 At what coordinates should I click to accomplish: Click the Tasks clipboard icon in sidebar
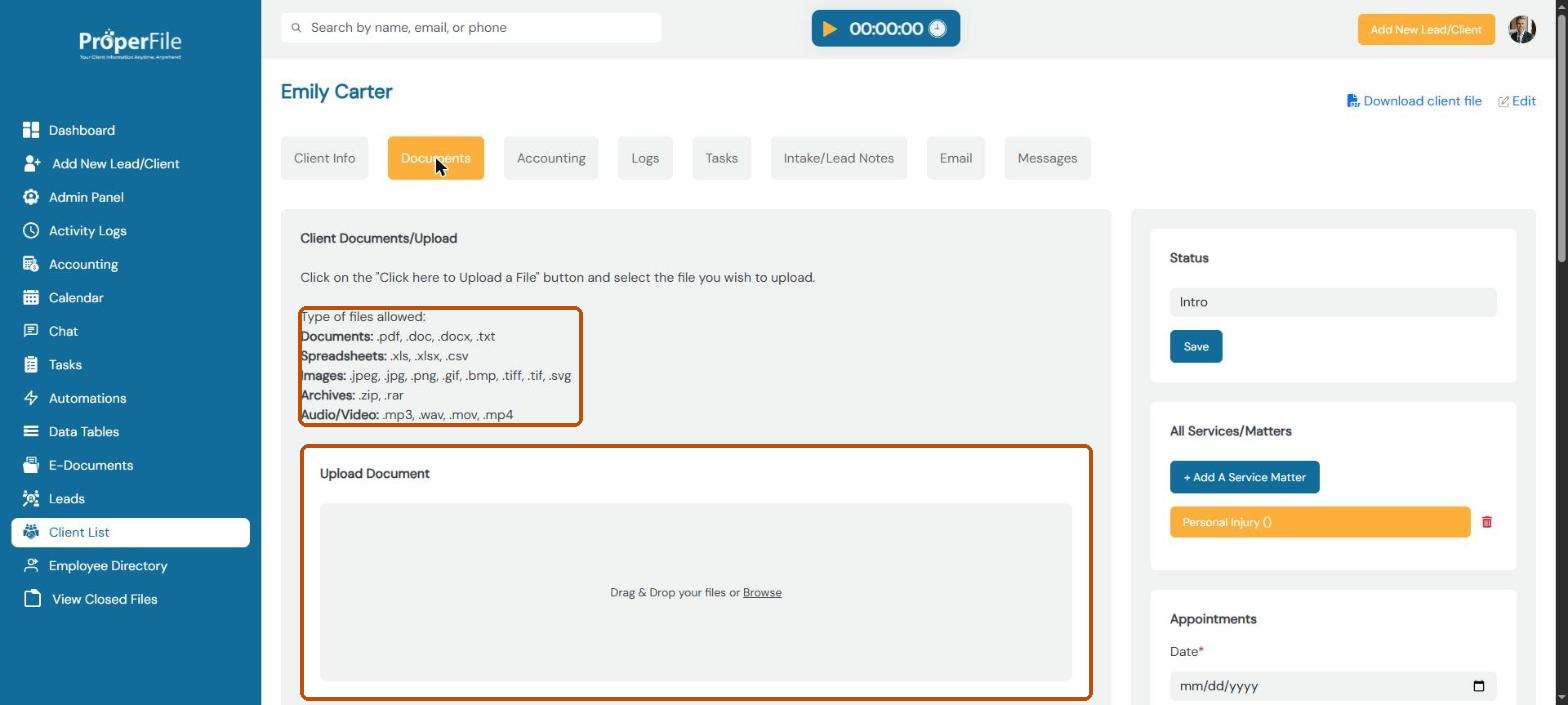point(31,364)
